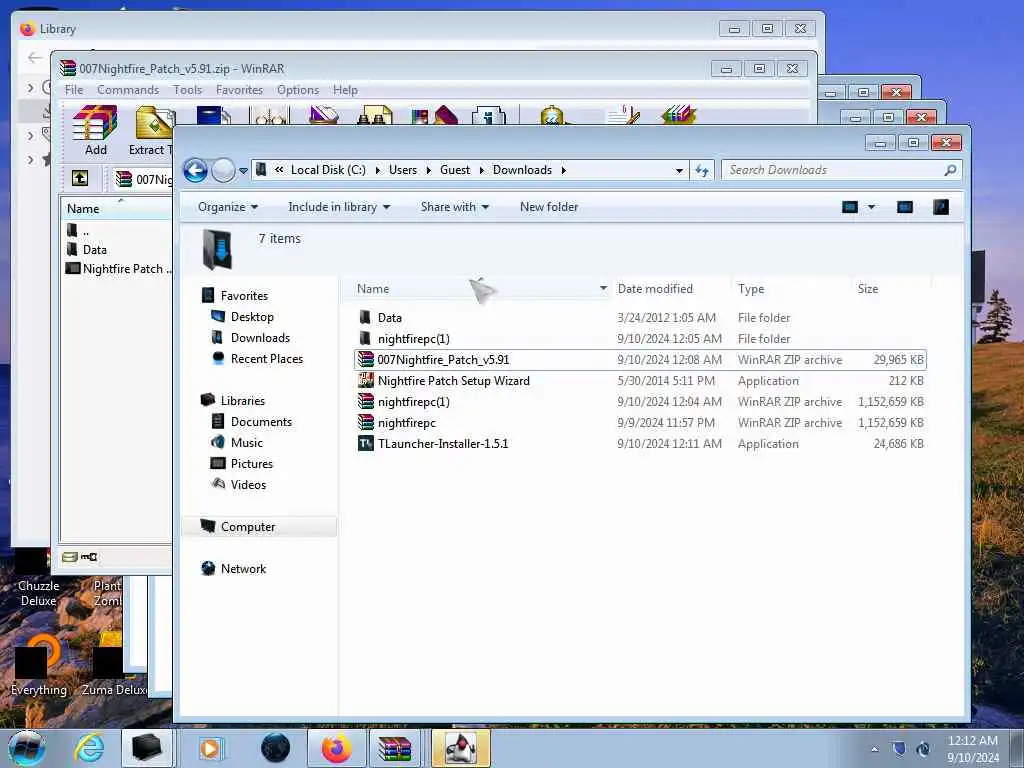Screen dimensions: 1024x768
Task: Select Network in navigation pane
Action: click(x=243, y=569)
